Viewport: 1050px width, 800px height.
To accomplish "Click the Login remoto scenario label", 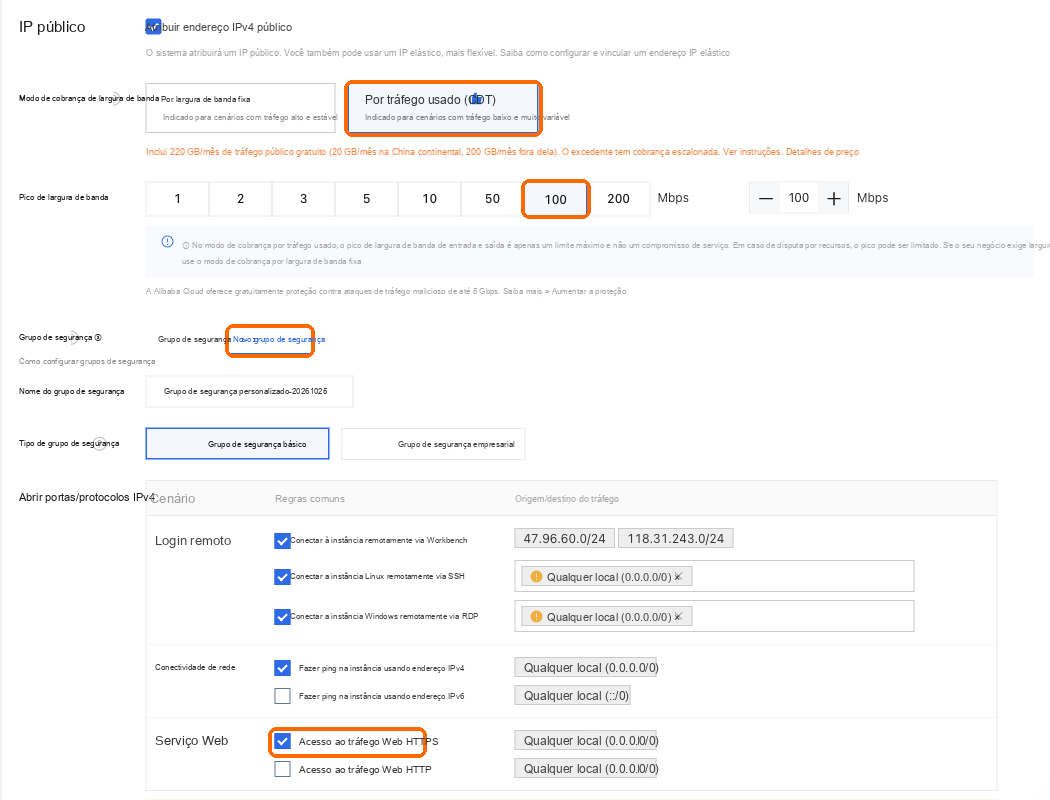I will (193, 541).
